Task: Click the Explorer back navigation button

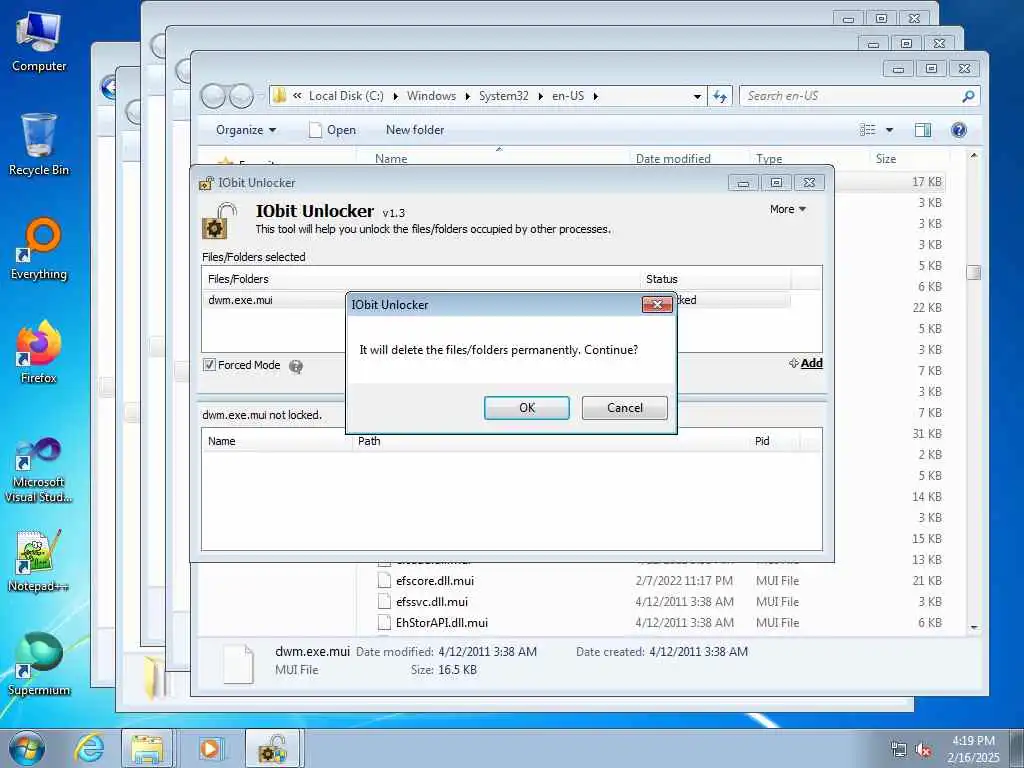Action: coord(214,97)
